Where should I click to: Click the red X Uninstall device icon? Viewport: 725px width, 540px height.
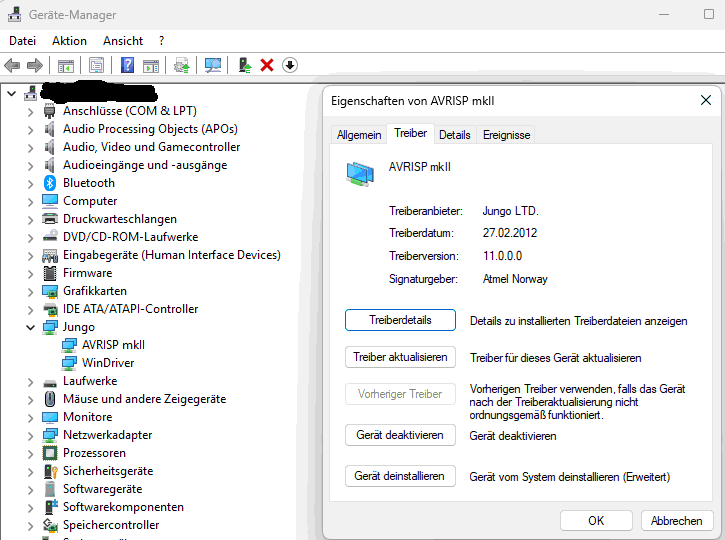click(x=267, y=65)
